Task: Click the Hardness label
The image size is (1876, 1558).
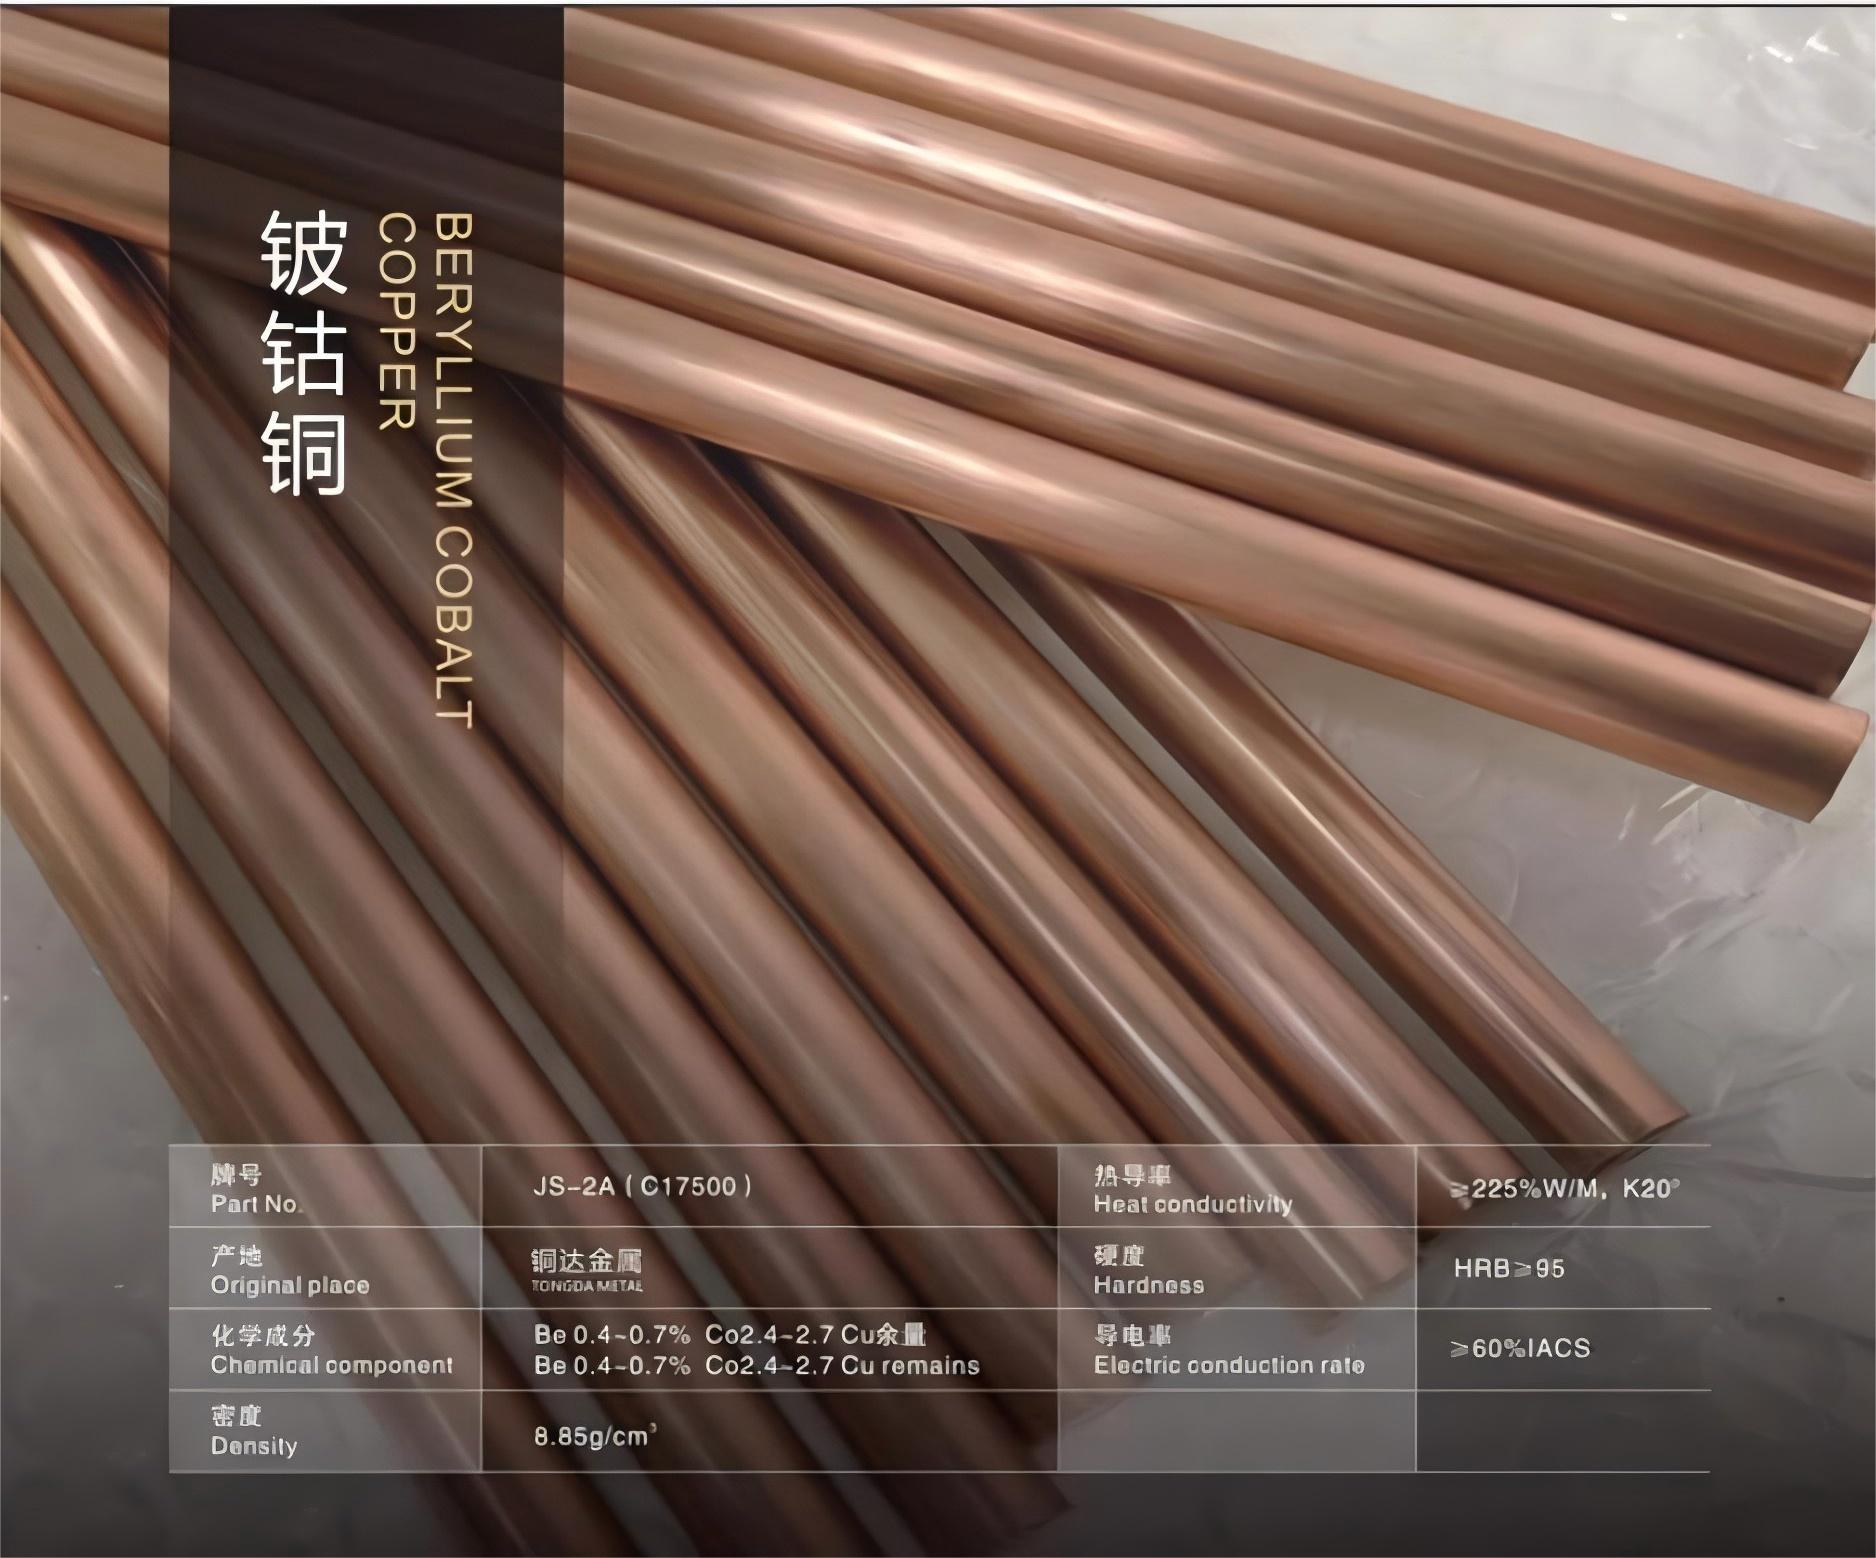Action: point(1148,1285)
